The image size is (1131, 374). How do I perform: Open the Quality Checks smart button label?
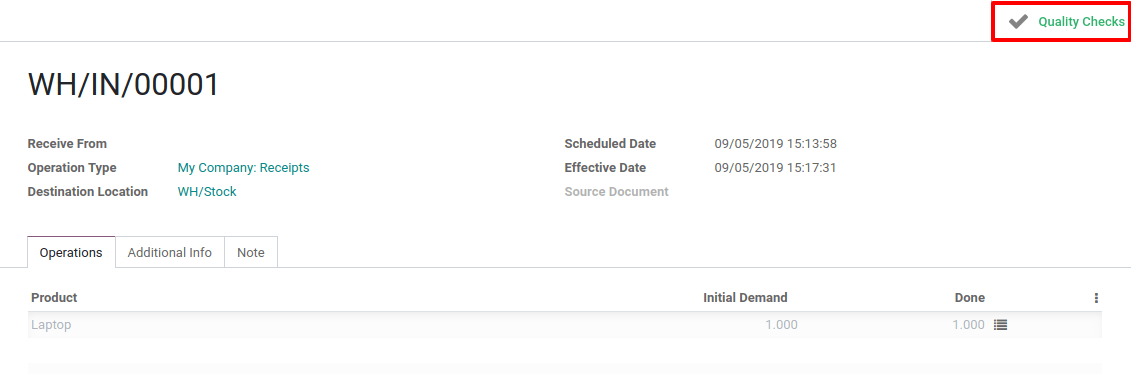1081,22
